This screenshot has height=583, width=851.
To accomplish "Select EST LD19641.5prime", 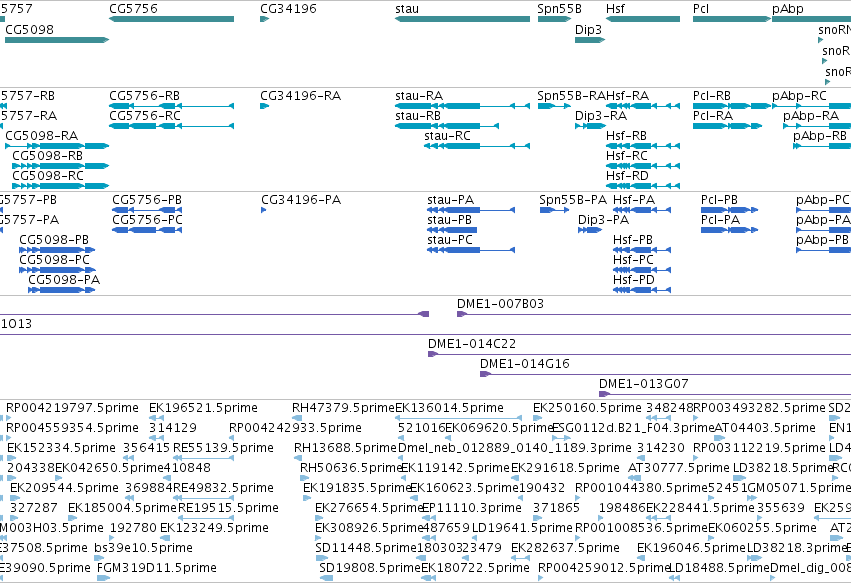I will coord(522,528).
